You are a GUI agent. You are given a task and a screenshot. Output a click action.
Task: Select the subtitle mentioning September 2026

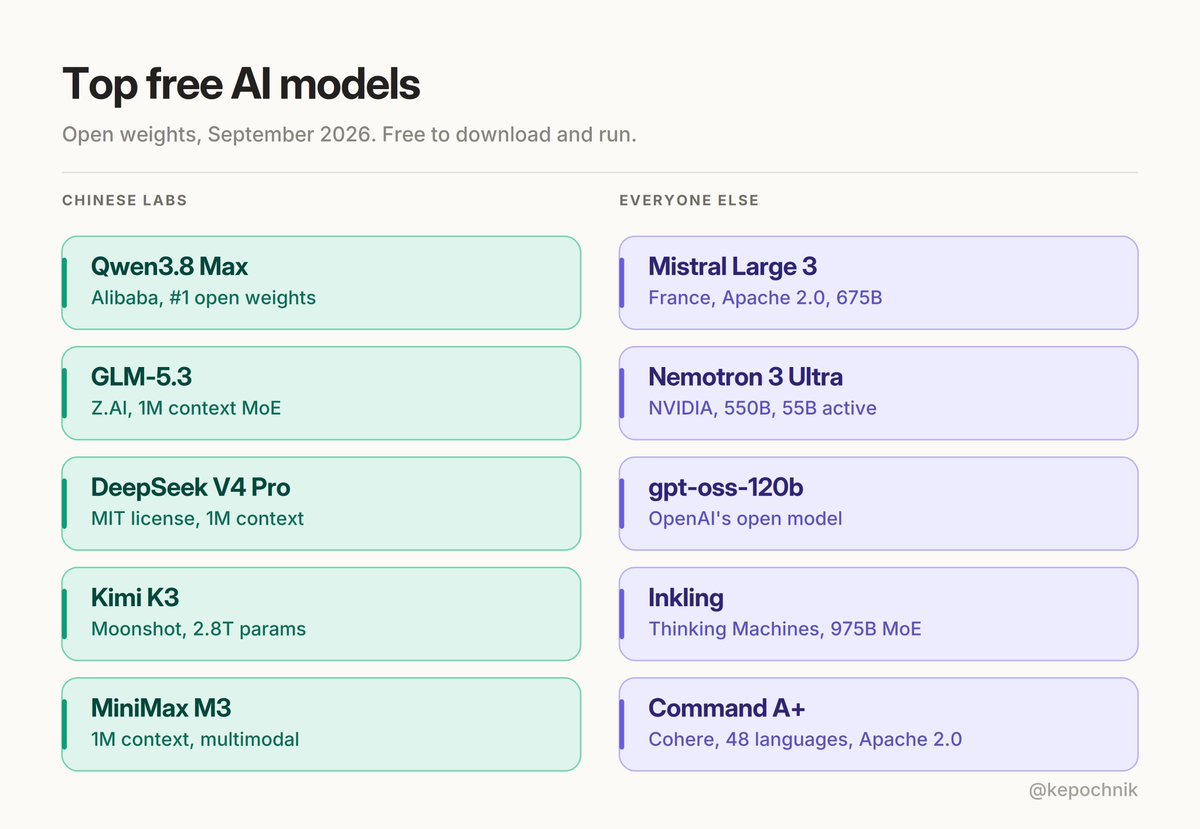click(349, 134)
